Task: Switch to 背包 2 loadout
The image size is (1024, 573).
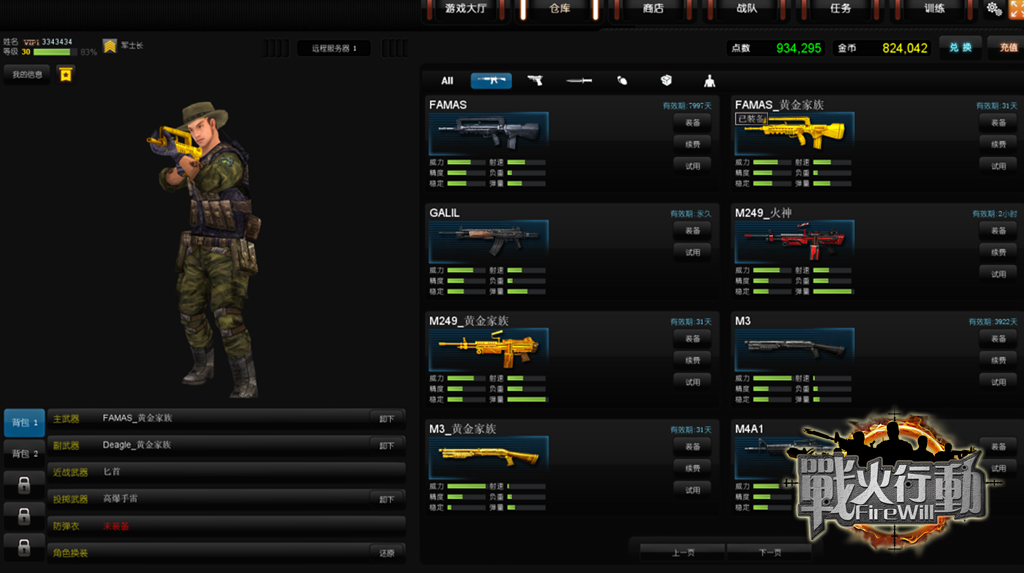Action: [24, 454]
